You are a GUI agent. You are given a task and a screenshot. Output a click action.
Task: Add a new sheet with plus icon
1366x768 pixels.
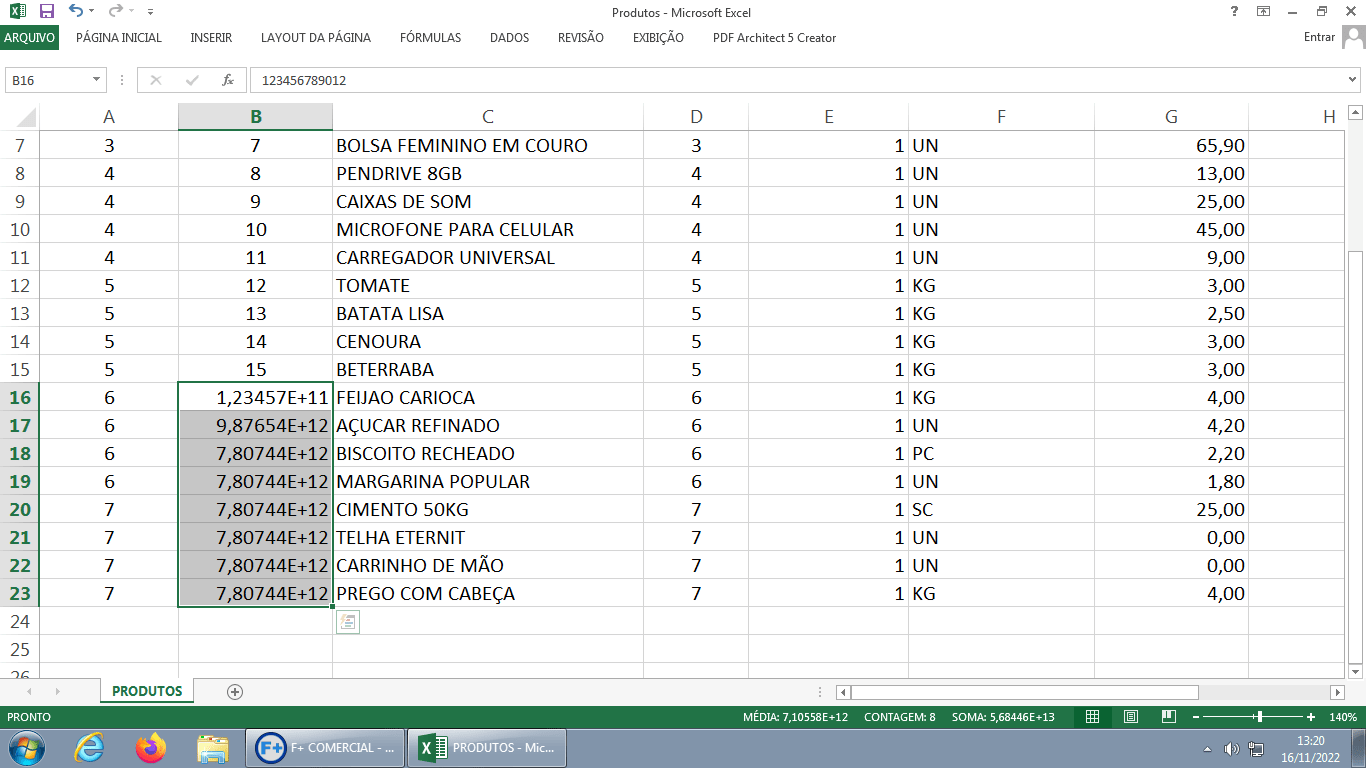235,691
